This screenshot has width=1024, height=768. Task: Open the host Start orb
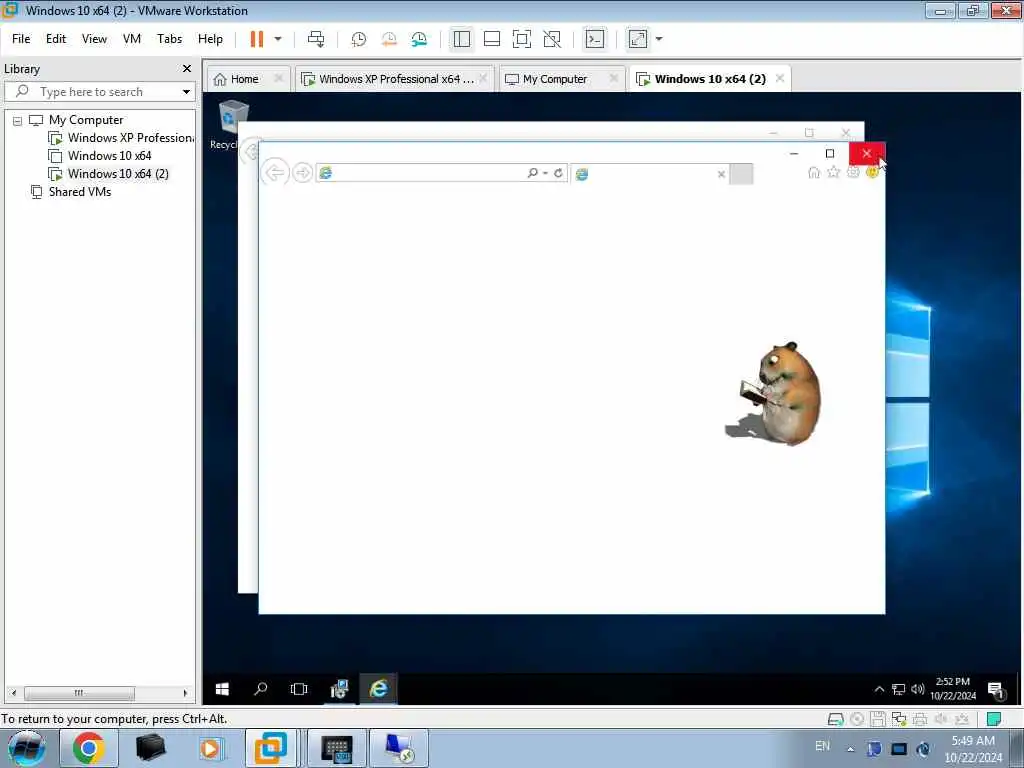pyautogui.click(x=27, y=748)
